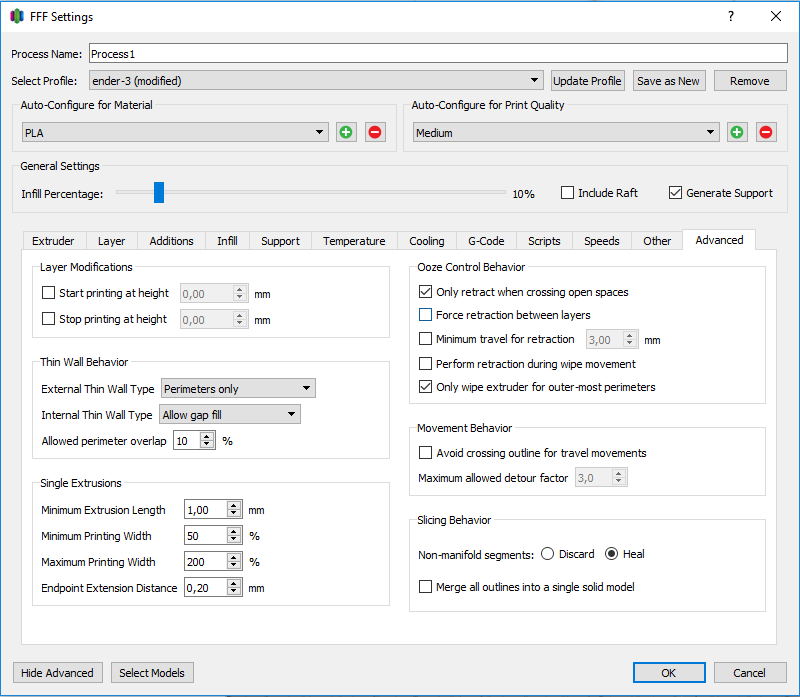Check Merge all outlines into single solid model
This screenshot has width=800, height=697.
[425, 587]
